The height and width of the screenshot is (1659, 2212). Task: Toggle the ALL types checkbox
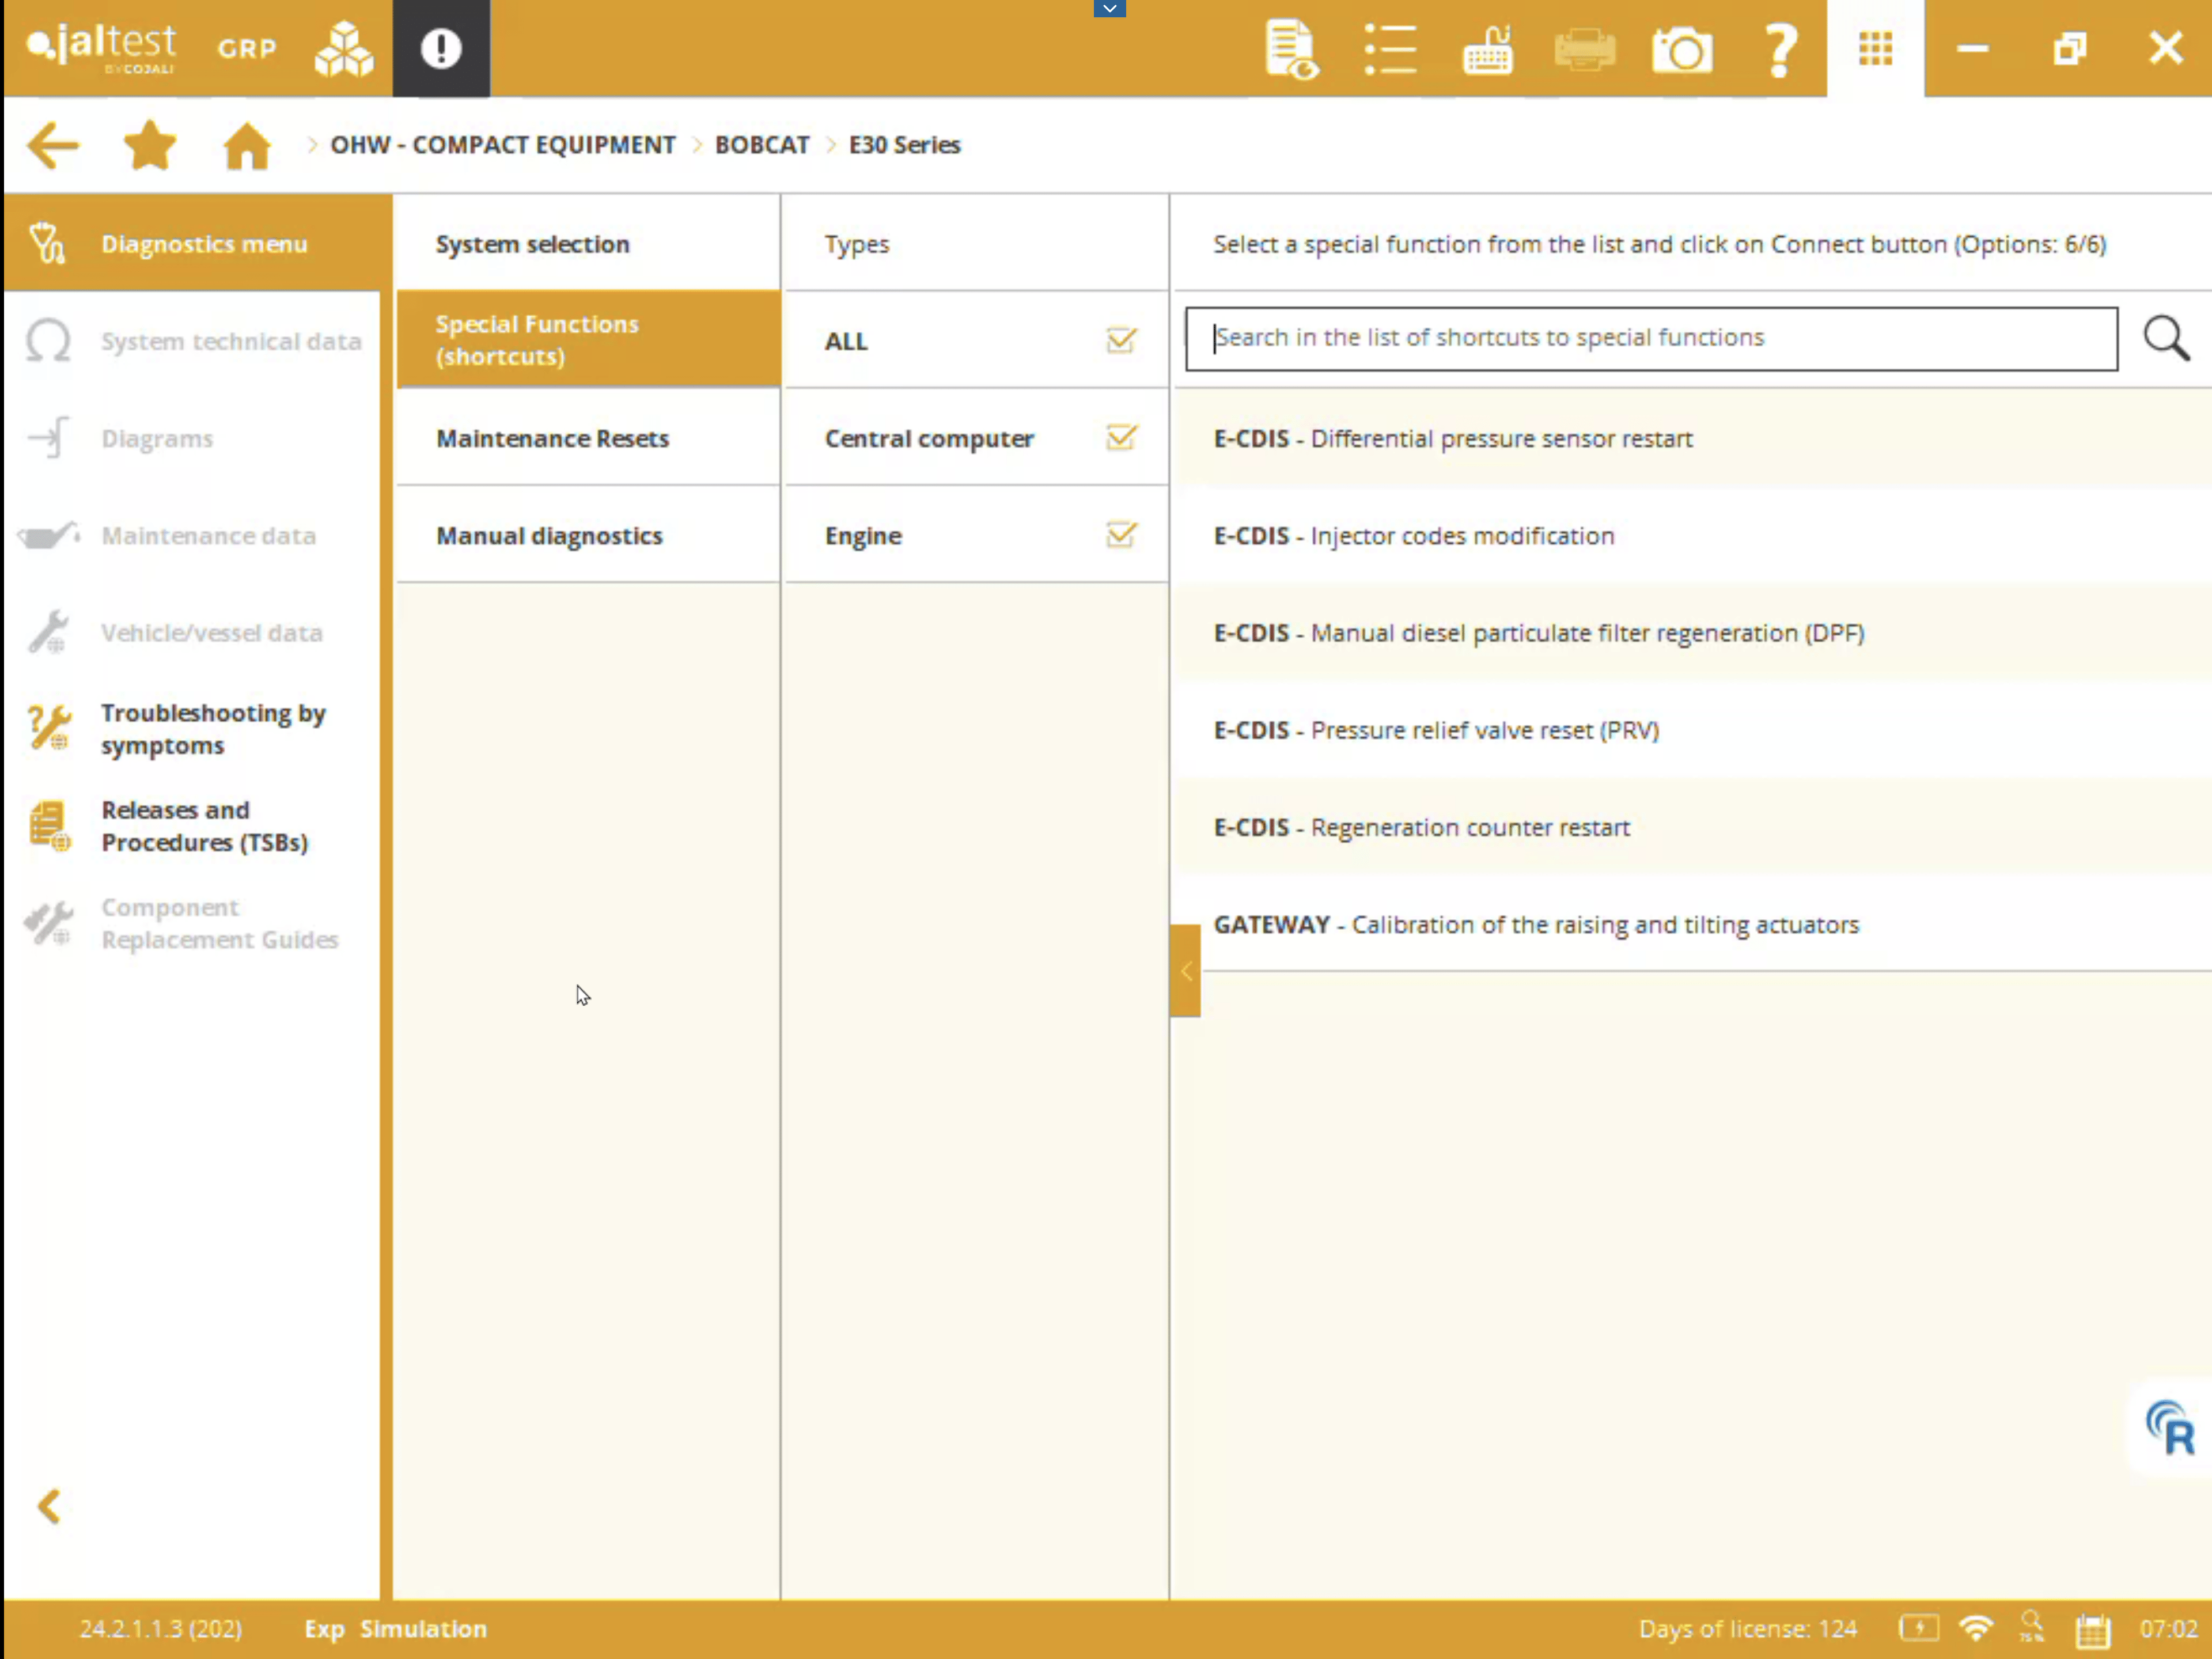click(x=1121, y=340)
